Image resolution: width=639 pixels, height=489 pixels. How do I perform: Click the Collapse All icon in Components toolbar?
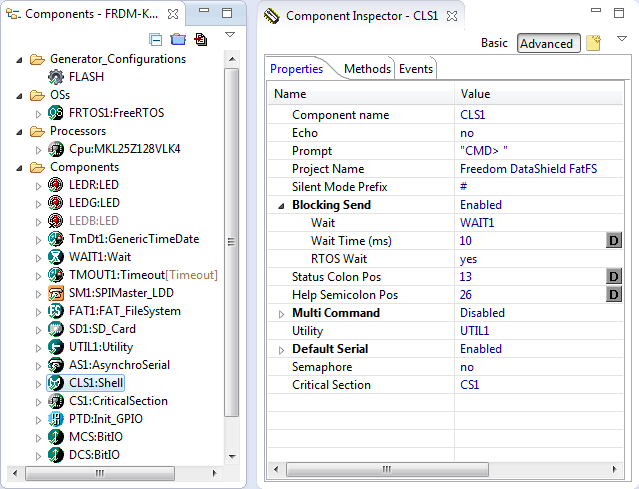156,40
